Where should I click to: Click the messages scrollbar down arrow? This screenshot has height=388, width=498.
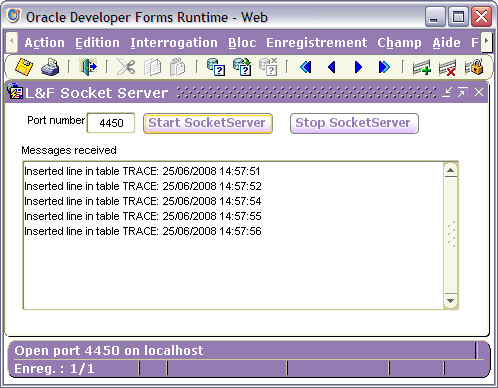coord(451,301)
